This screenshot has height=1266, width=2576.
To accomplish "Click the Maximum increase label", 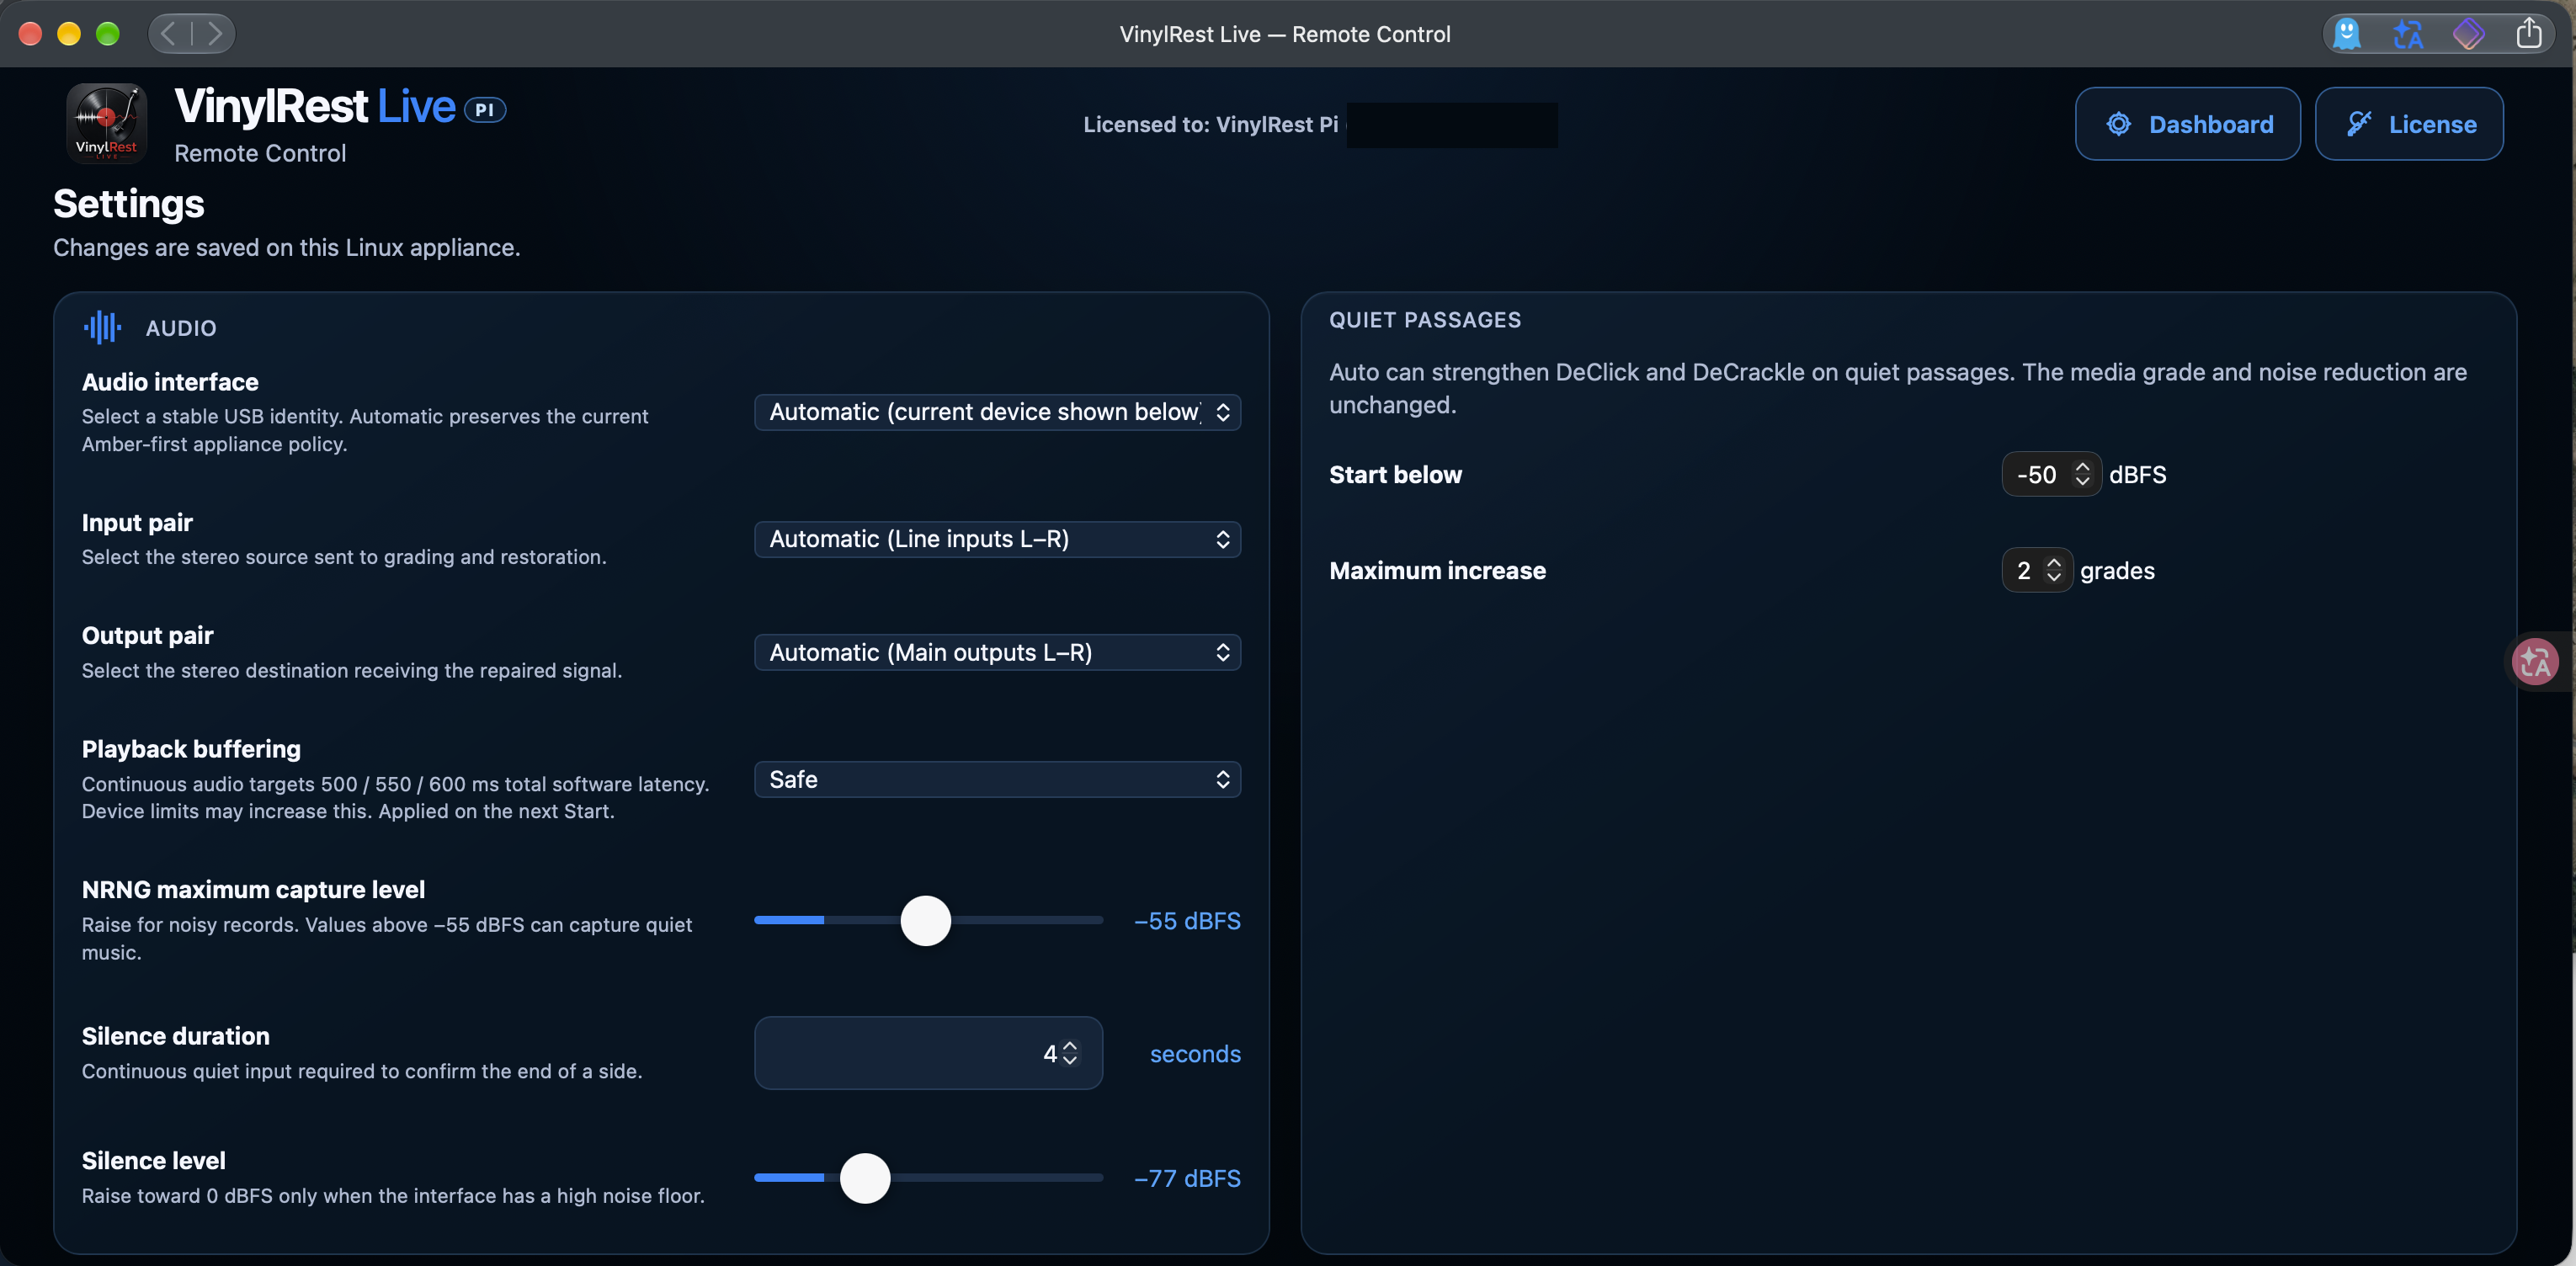I will tap(1437, 570).
